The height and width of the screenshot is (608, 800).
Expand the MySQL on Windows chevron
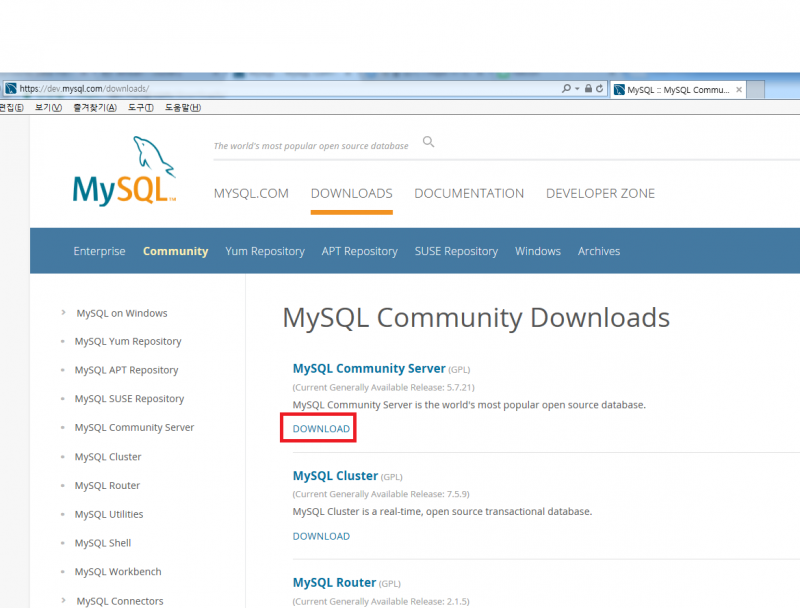click(63, 312)
